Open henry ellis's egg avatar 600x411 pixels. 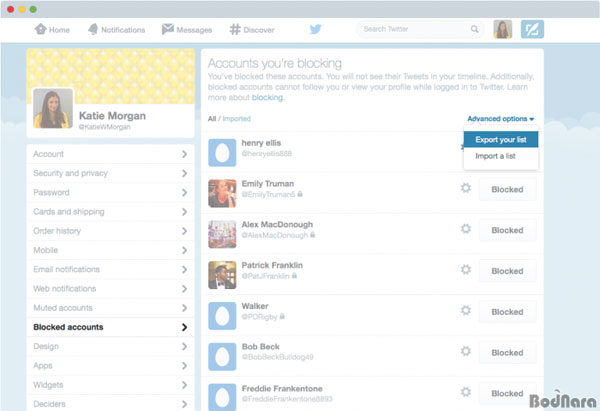coord(222,153)
